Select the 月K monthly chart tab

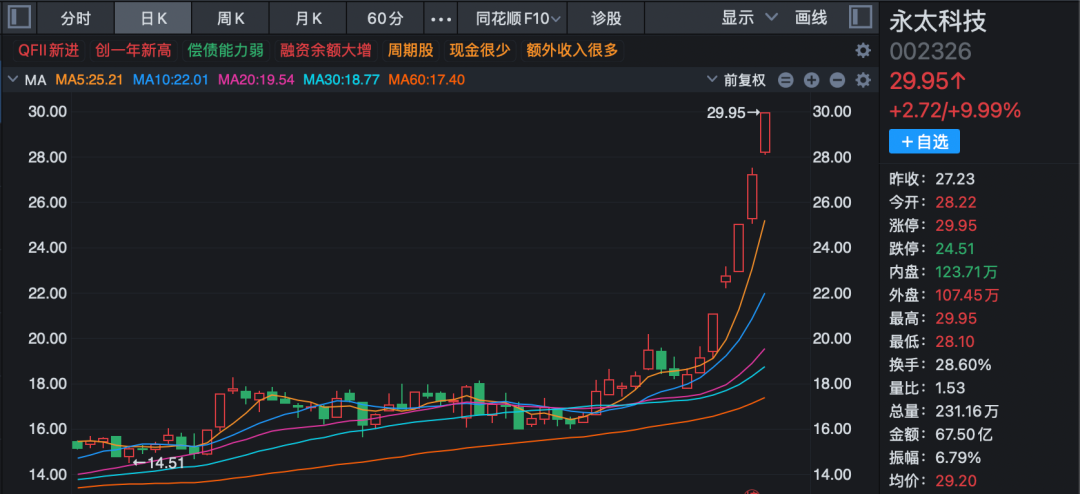tap(309, 18)
